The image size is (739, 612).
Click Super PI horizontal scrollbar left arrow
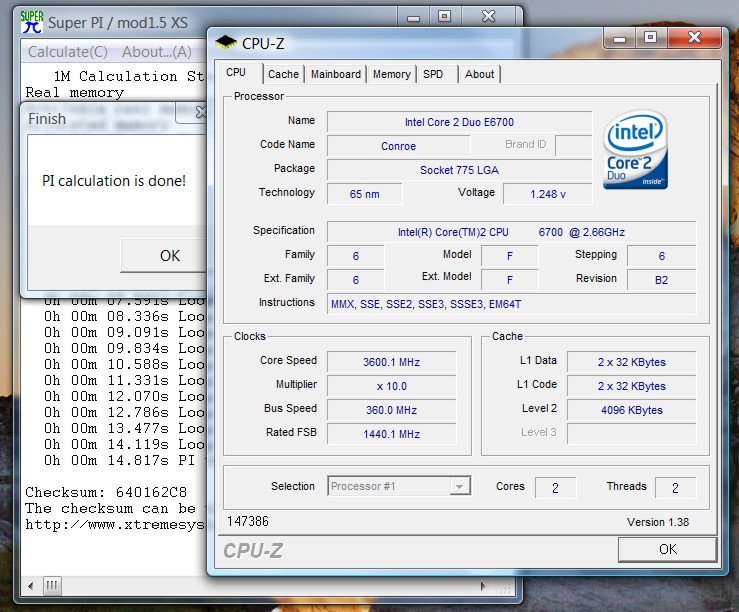(31, 586)
